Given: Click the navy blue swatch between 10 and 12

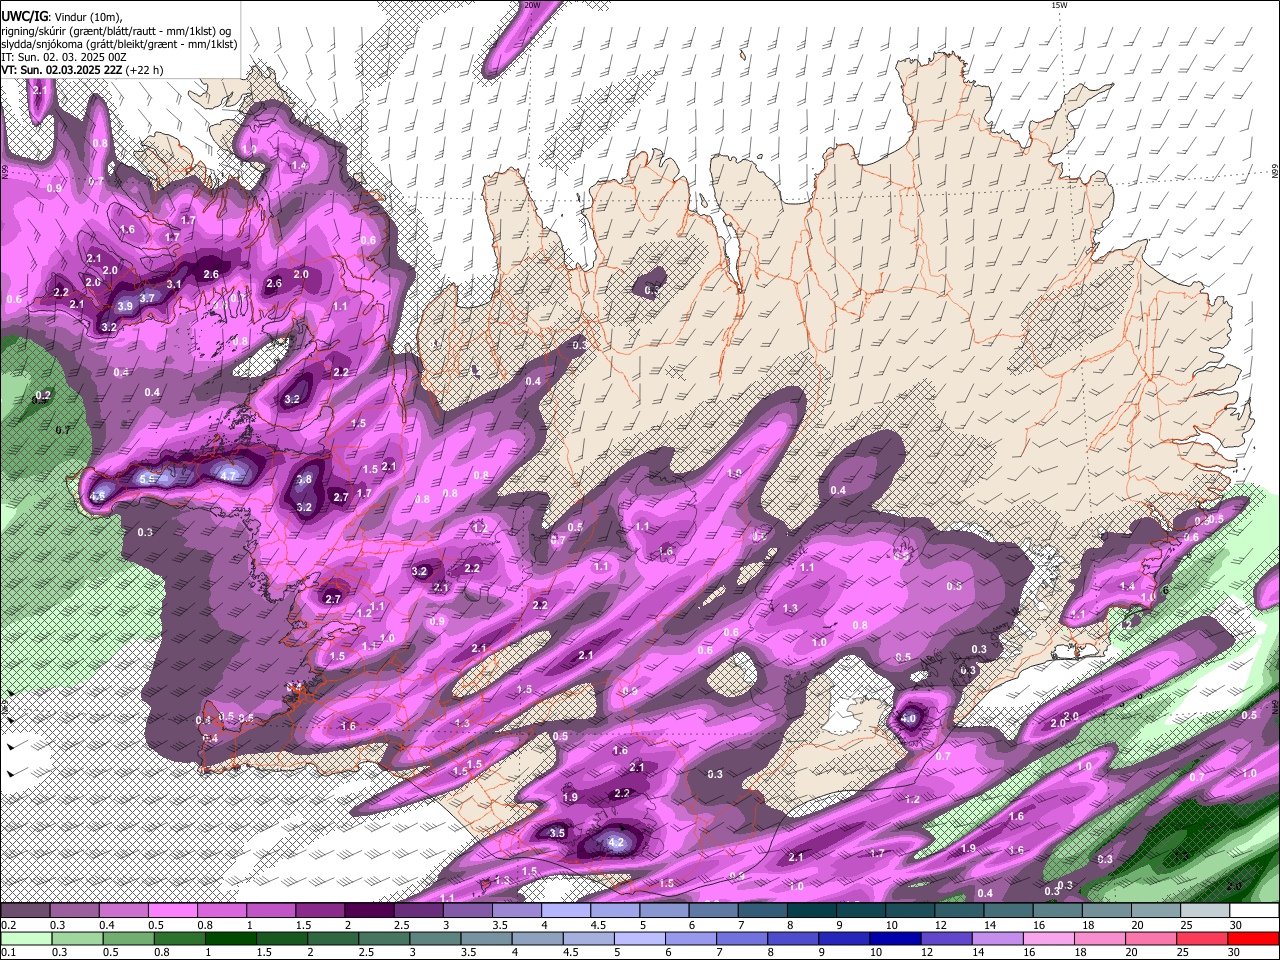Looking at the screenshot, I should pos(893,938).
